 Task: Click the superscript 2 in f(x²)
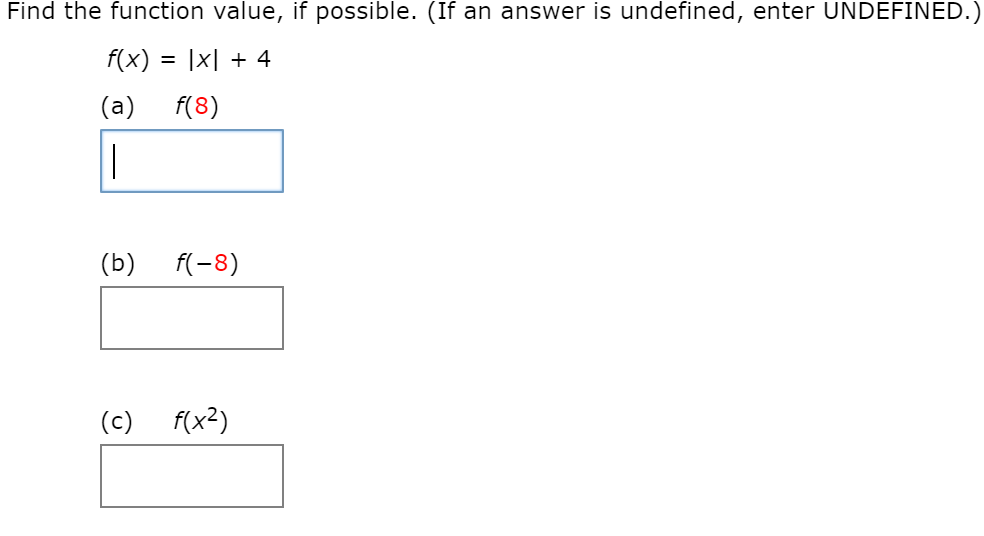pos(213,414)
